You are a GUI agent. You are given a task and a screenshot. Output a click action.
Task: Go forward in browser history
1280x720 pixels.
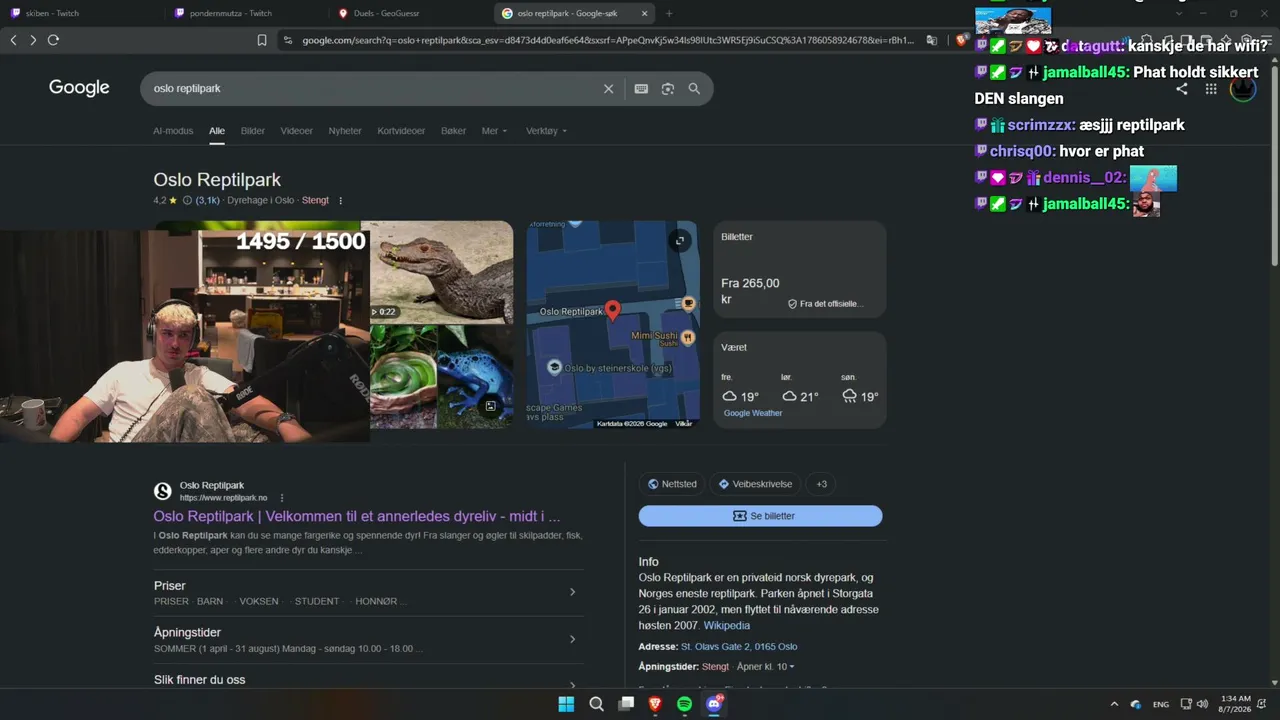point(33,40)
